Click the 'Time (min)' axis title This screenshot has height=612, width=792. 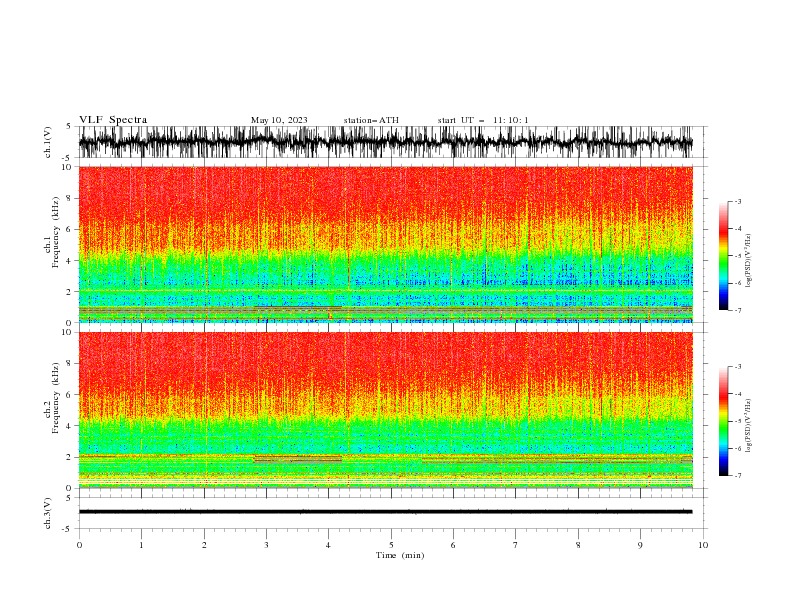click(x=400, y=555)
